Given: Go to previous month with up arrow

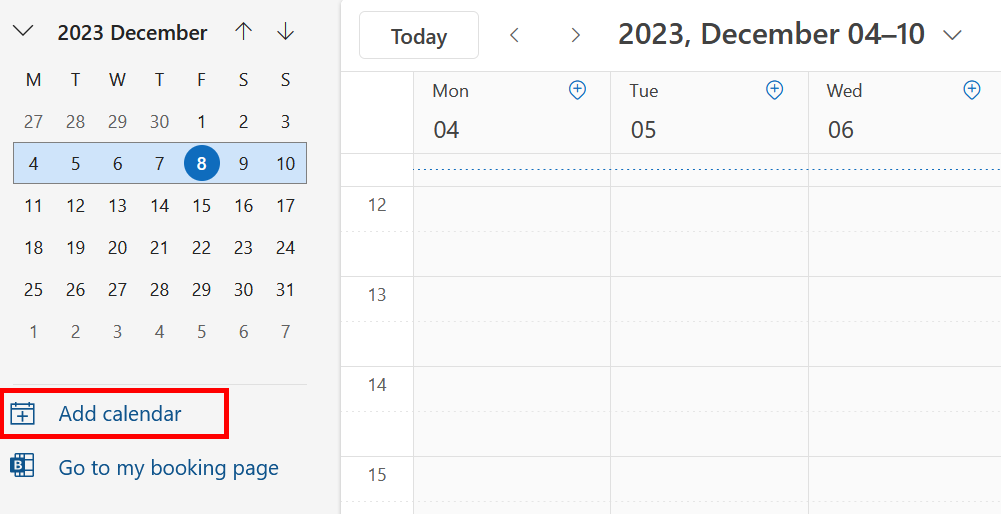Looking at the screenshot, I should [x=243, y=32].
